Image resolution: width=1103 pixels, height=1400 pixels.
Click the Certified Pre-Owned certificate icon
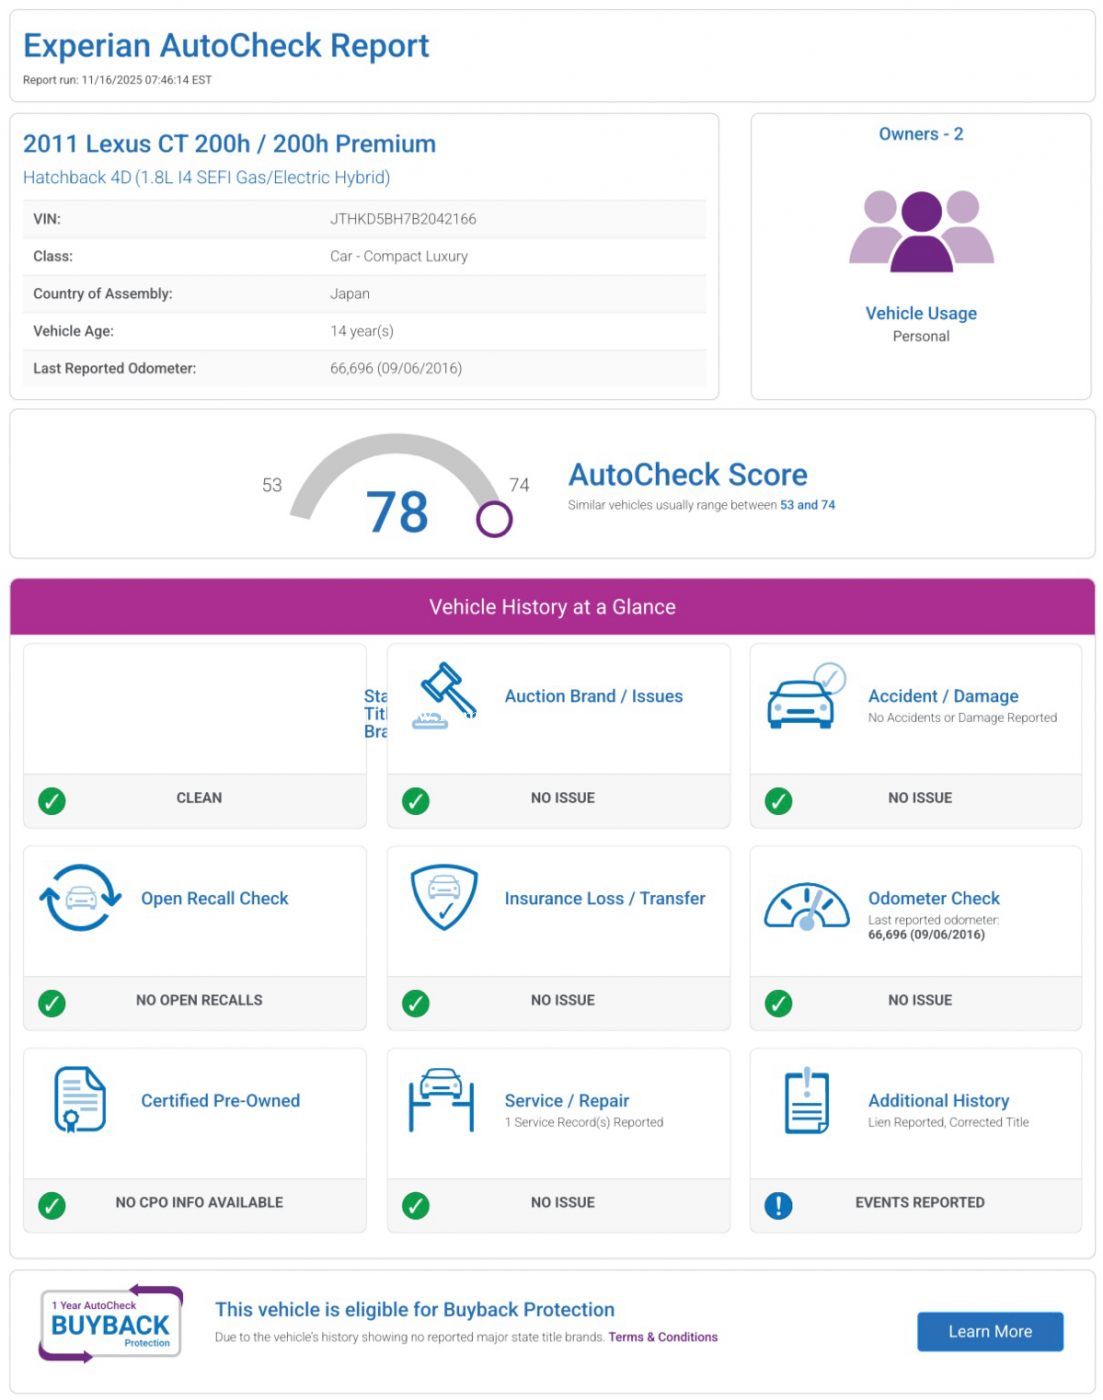(79, 1100)
